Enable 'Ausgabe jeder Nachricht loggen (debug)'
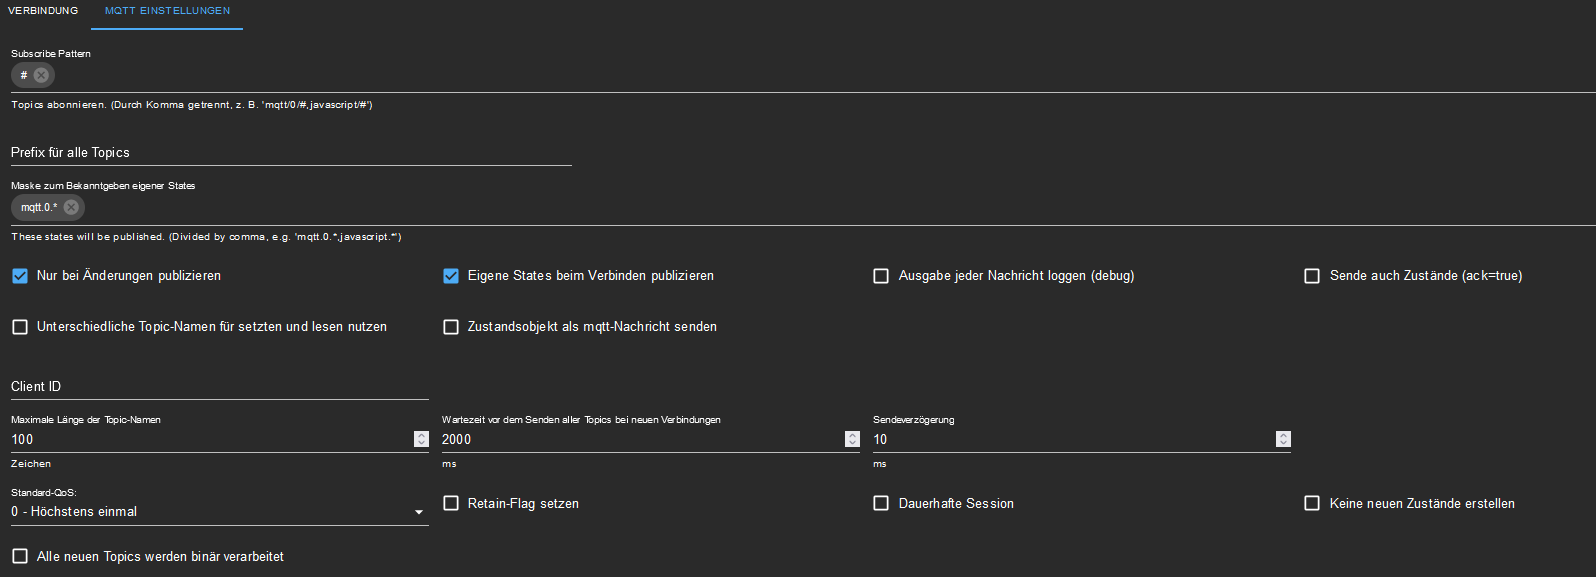The image size is (1596, 577). (881, 276)
